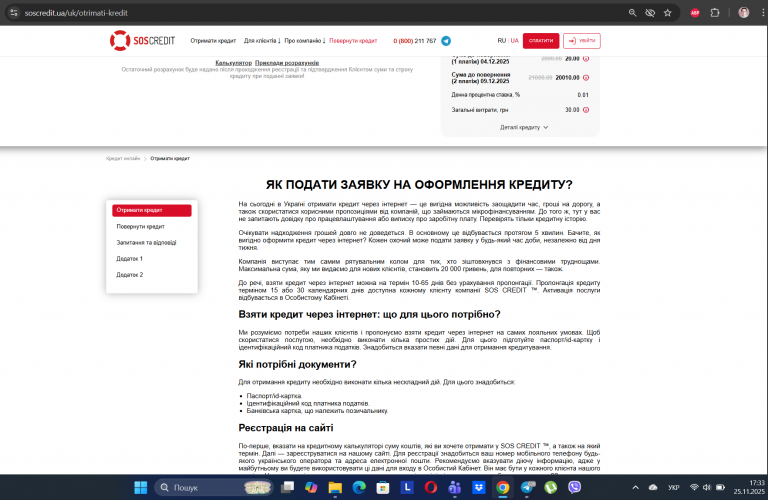Click info icon next to 30.00 total costs

586,110
